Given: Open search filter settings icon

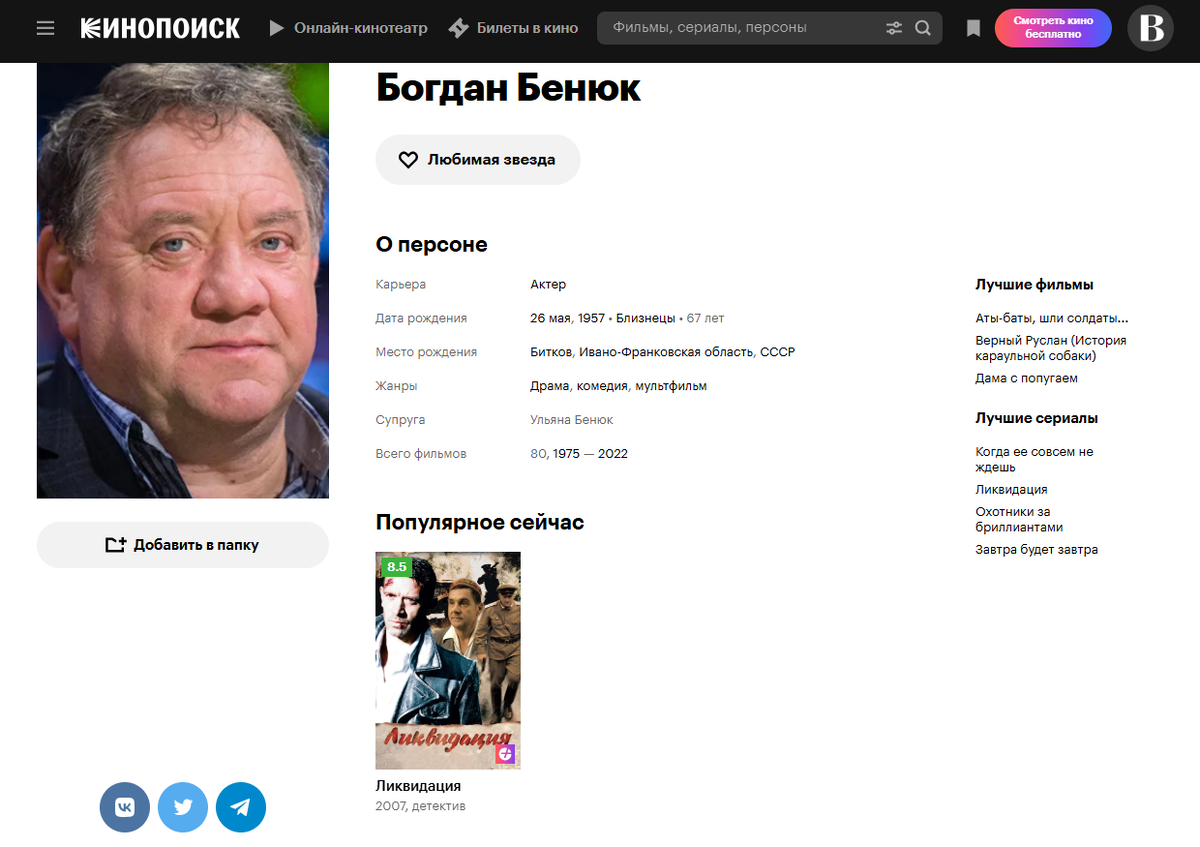Looking at the screenshot, I should (x=894, y=28).
